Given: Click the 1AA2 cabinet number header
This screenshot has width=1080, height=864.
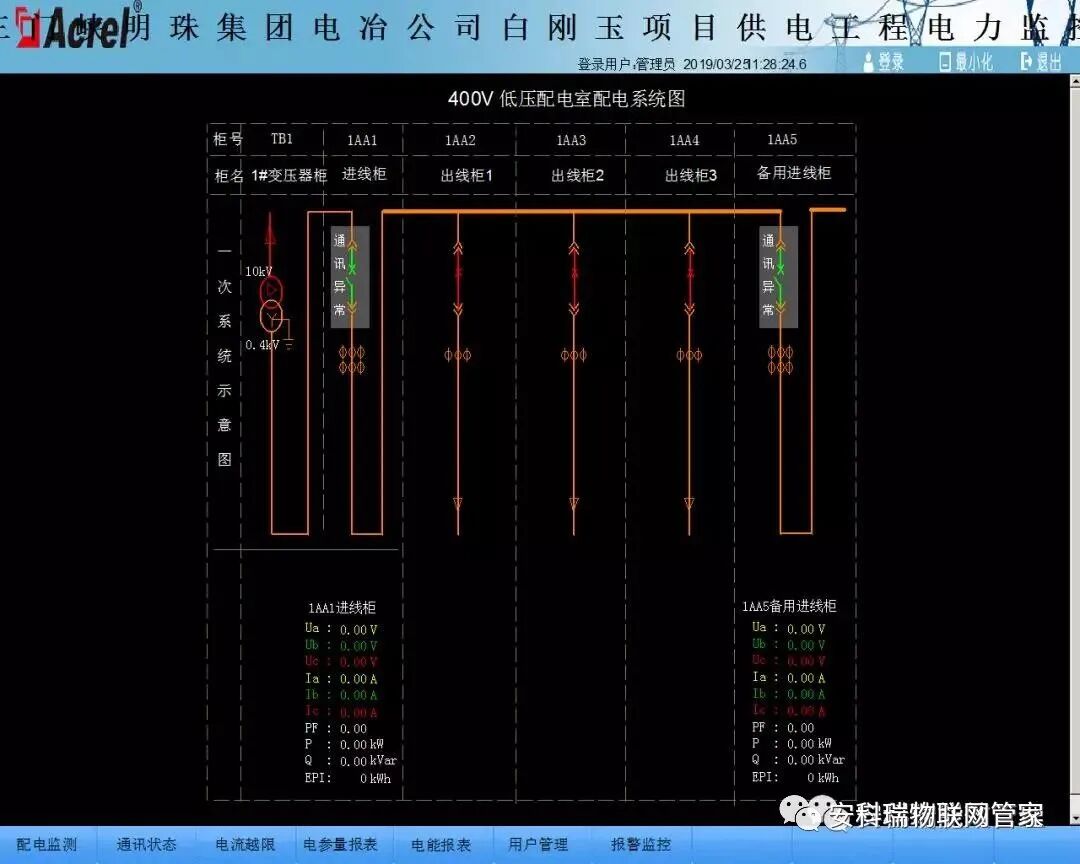Looking at the screenshot, I should (x=460, y=141).
